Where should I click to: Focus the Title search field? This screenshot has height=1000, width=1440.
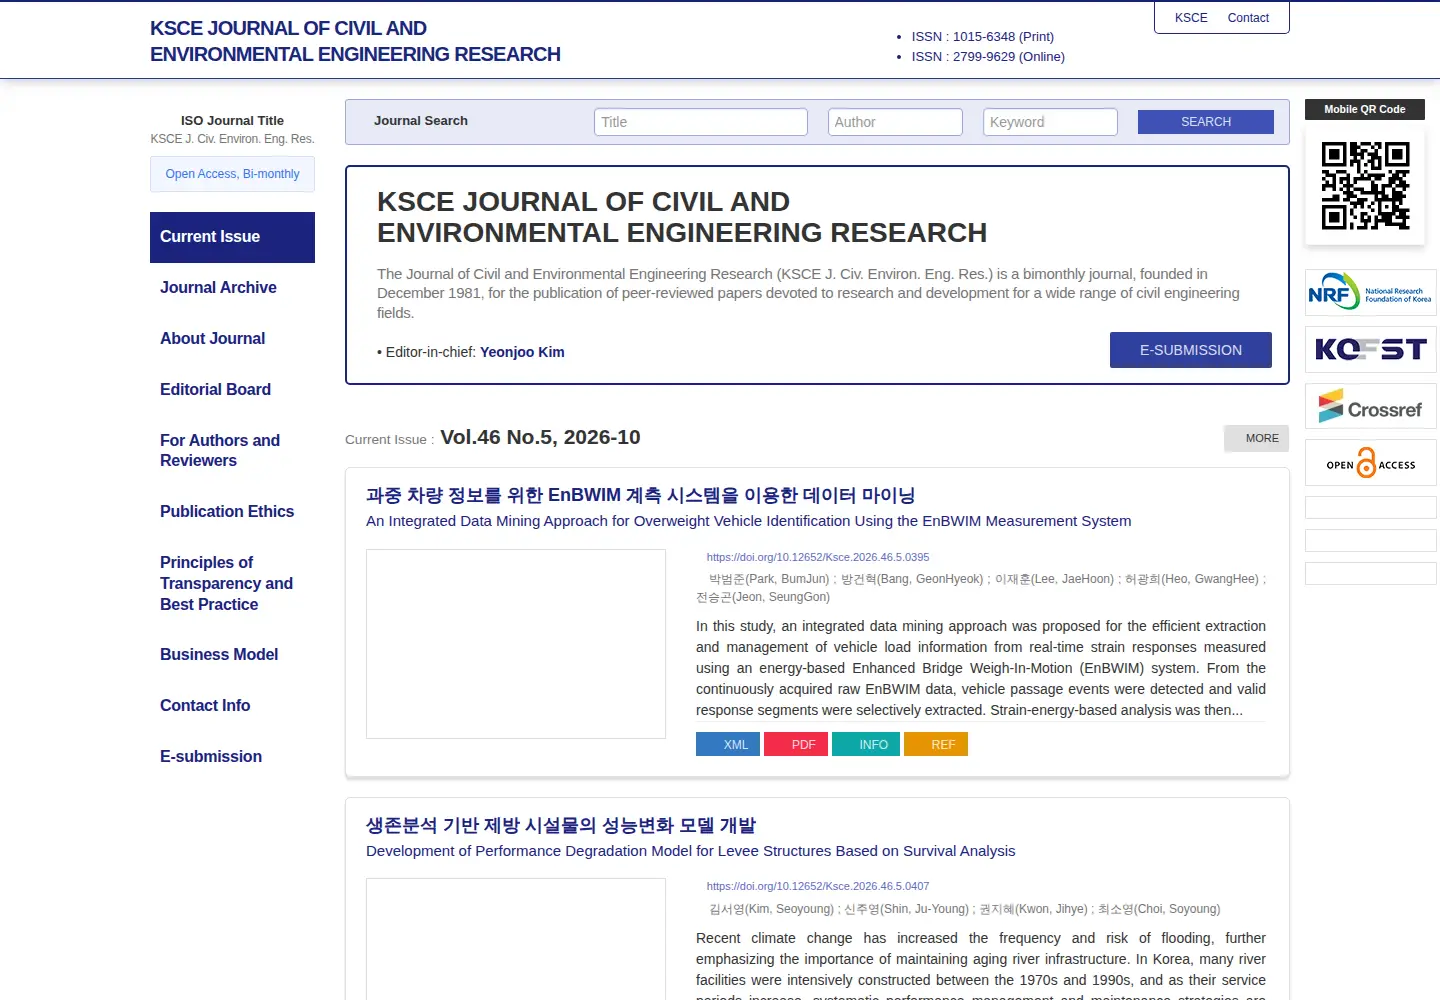coord(701,122)
